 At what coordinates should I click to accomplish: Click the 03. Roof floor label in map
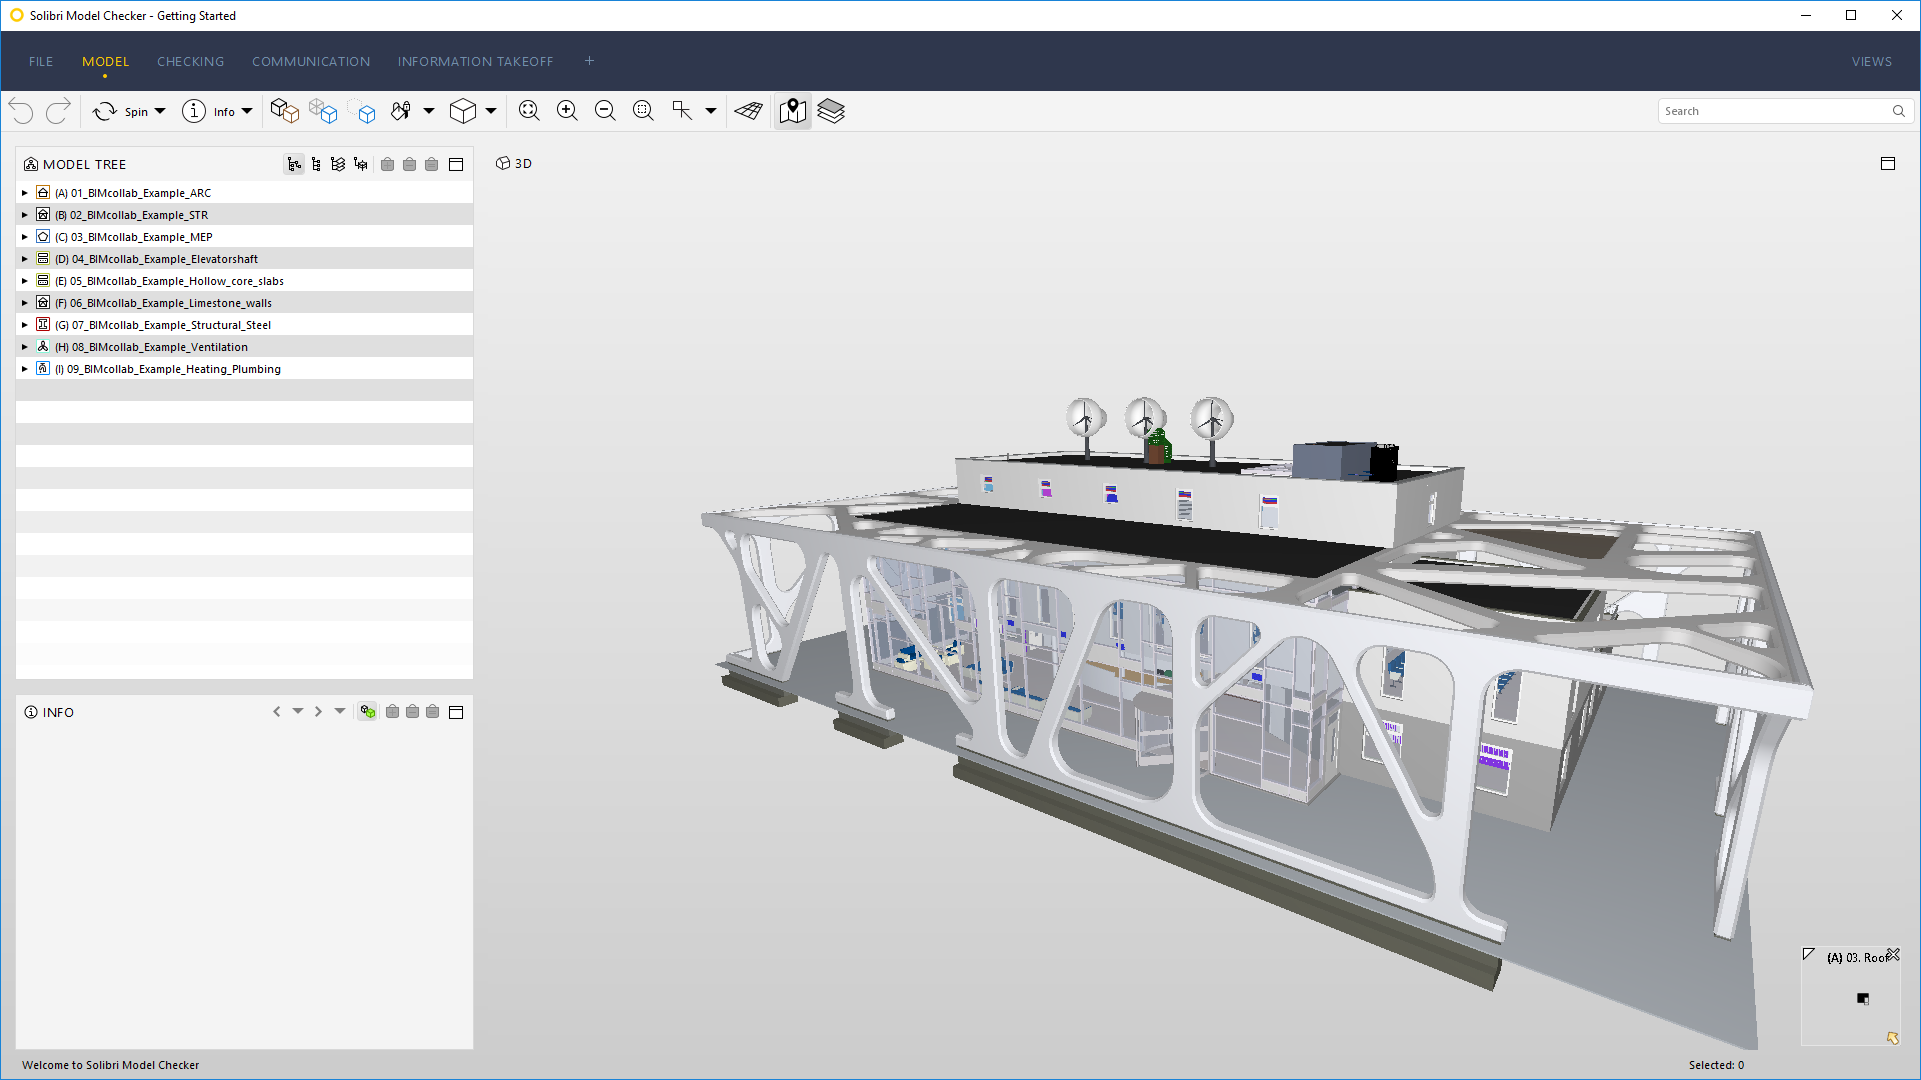(x=1857, y=958)
